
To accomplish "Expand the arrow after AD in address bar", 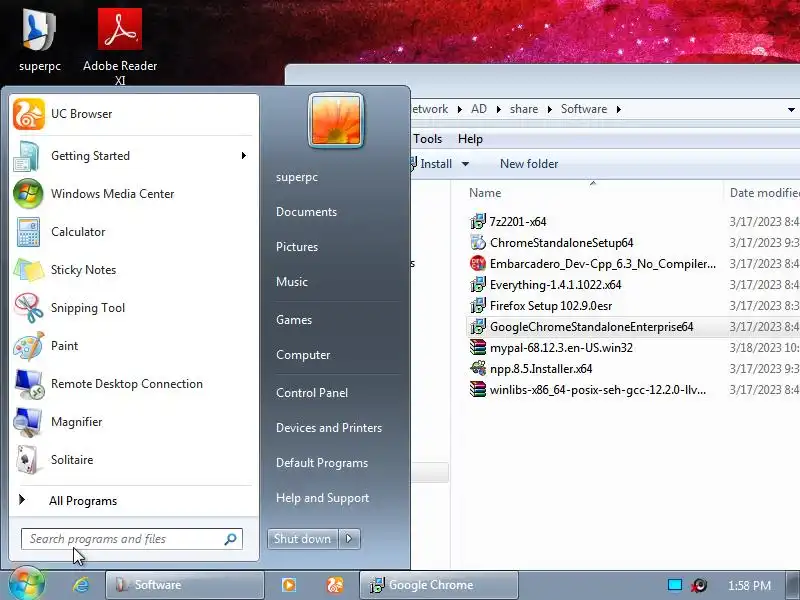I will (498, 109).
